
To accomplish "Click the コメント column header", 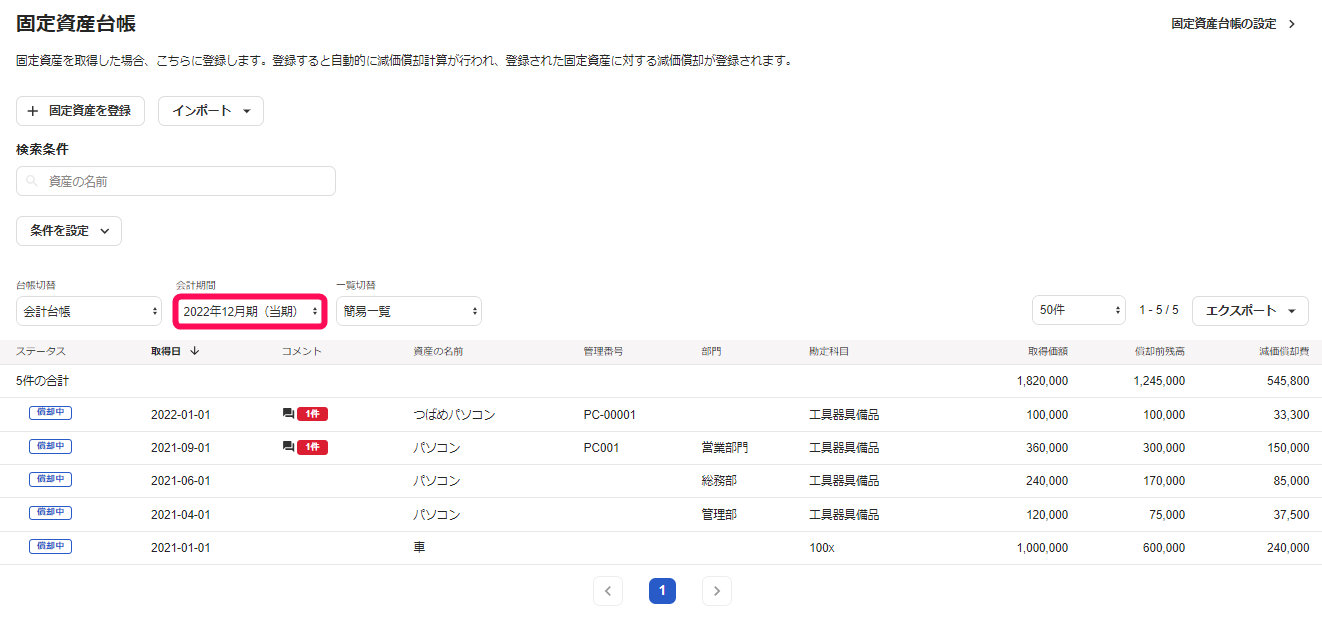I will (302, 351).
